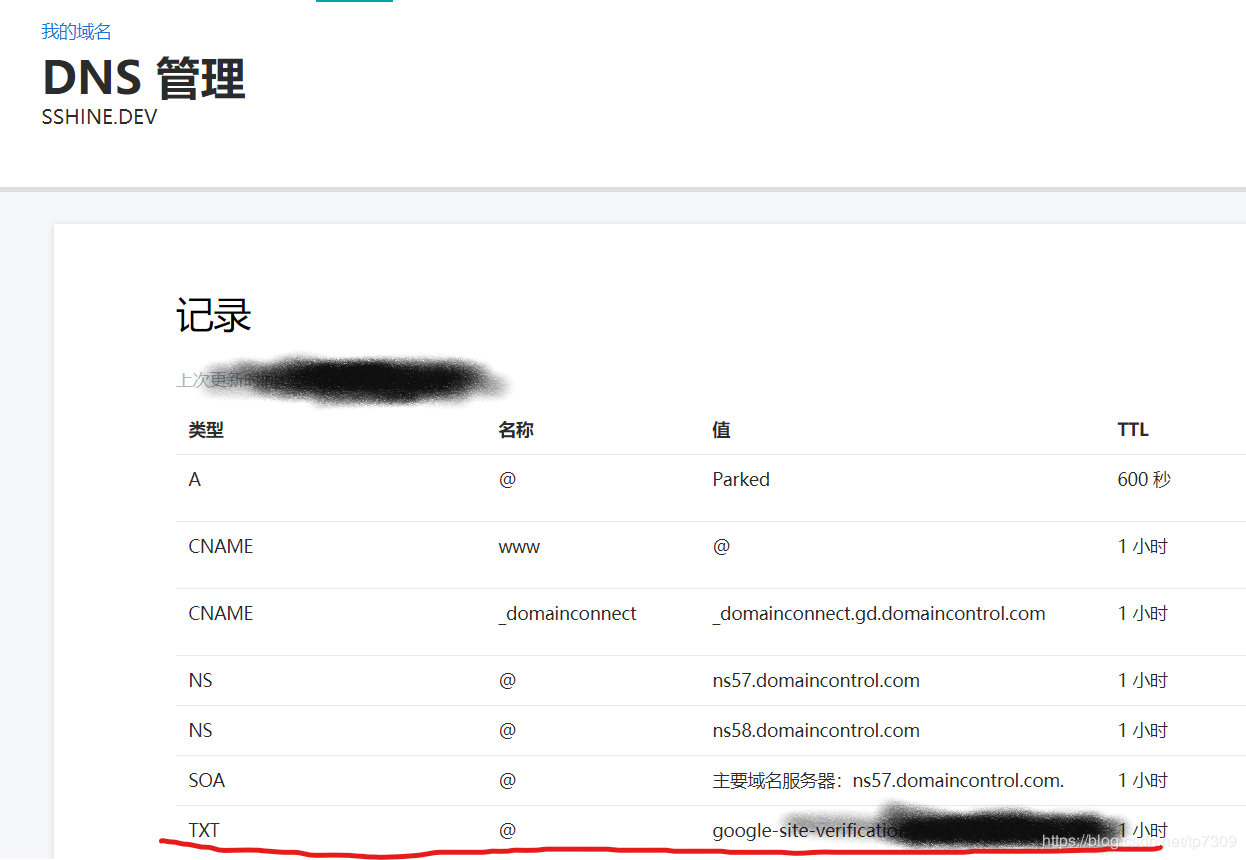This screenshot has height=860, width=1246.
Task: Click the 600 秒 TTL value
Action: (x=1143, y=479)
